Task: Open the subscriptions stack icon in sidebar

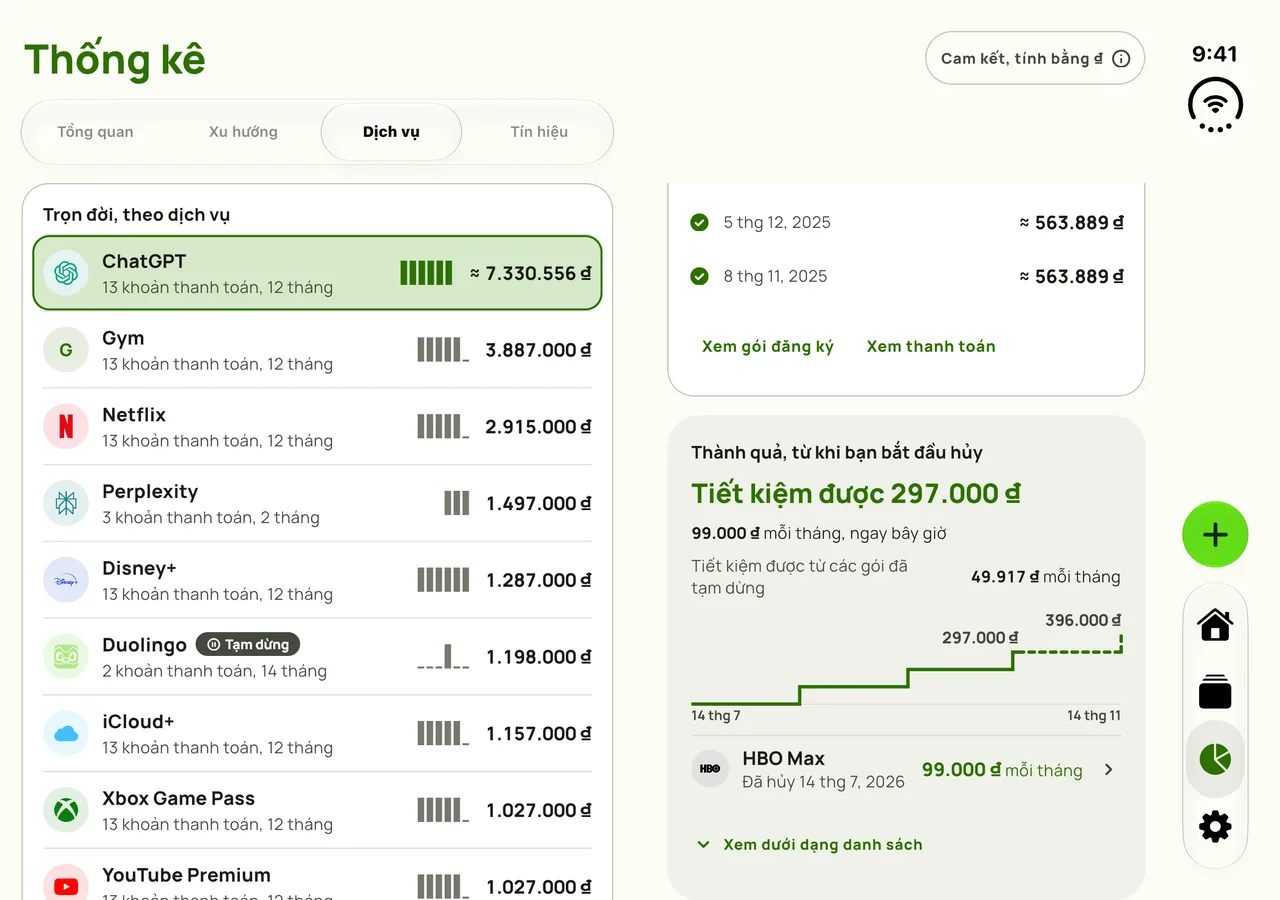Action: point(1215,692)
